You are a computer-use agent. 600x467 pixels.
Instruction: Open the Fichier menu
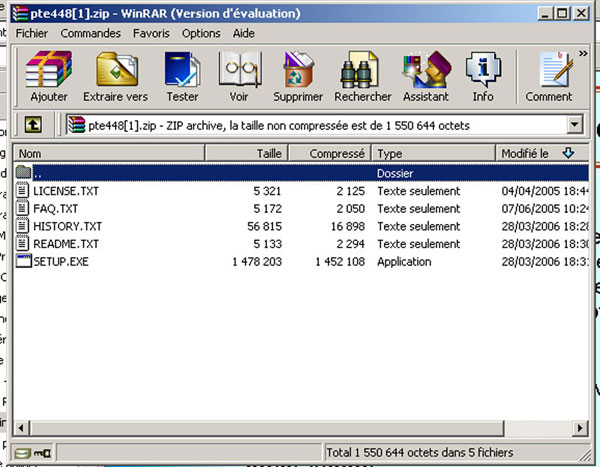click(32, 33)
